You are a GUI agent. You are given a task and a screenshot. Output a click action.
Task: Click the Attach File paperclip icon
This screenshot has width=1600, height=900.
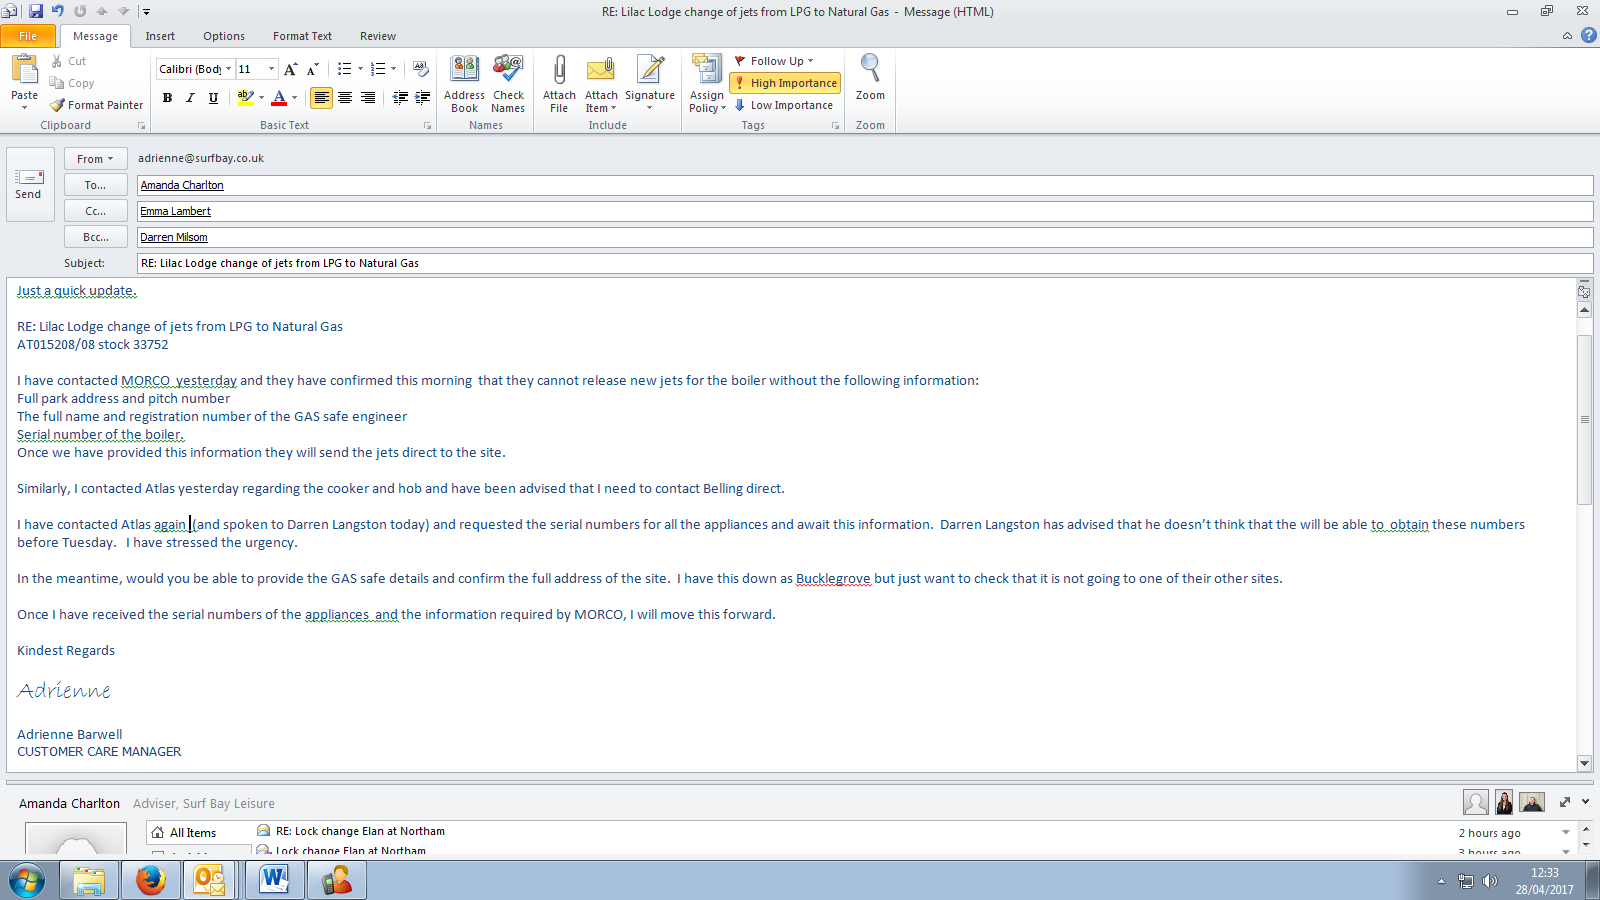(x=559, y=70)
